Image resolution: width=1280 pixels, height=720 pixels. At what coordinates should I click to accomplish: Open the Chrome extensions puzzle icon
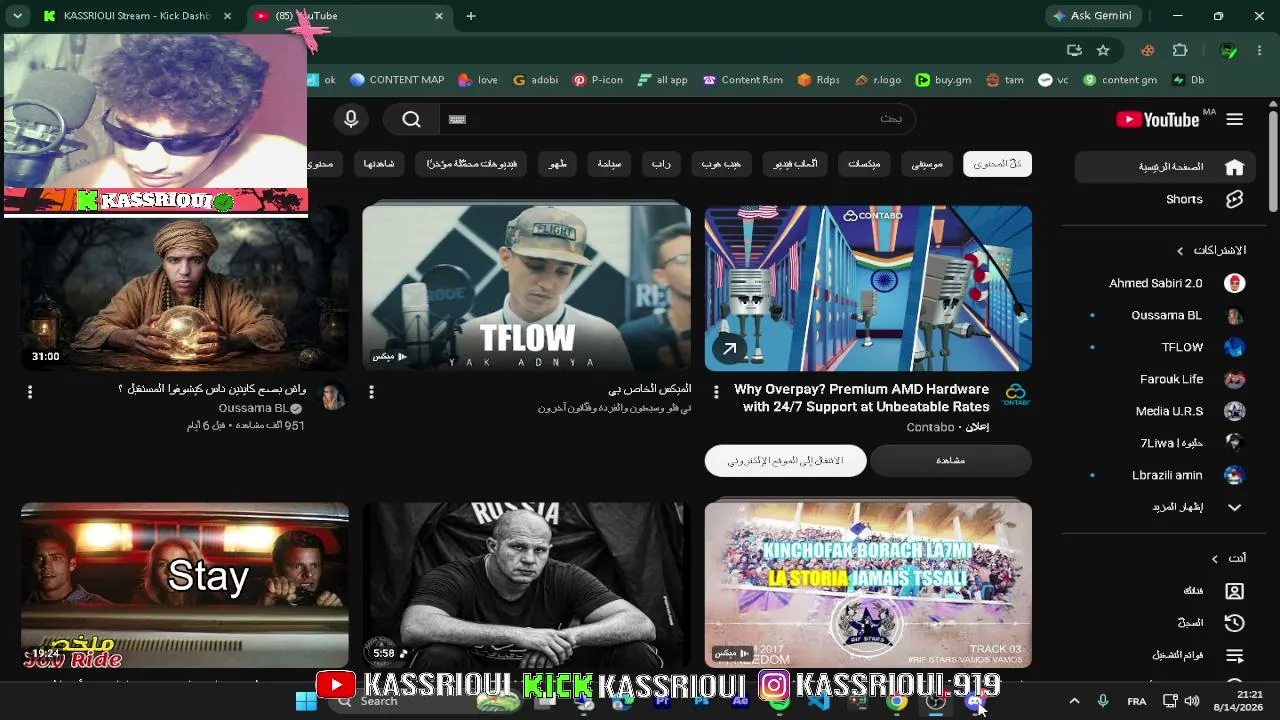click(x=1180, y=50)
